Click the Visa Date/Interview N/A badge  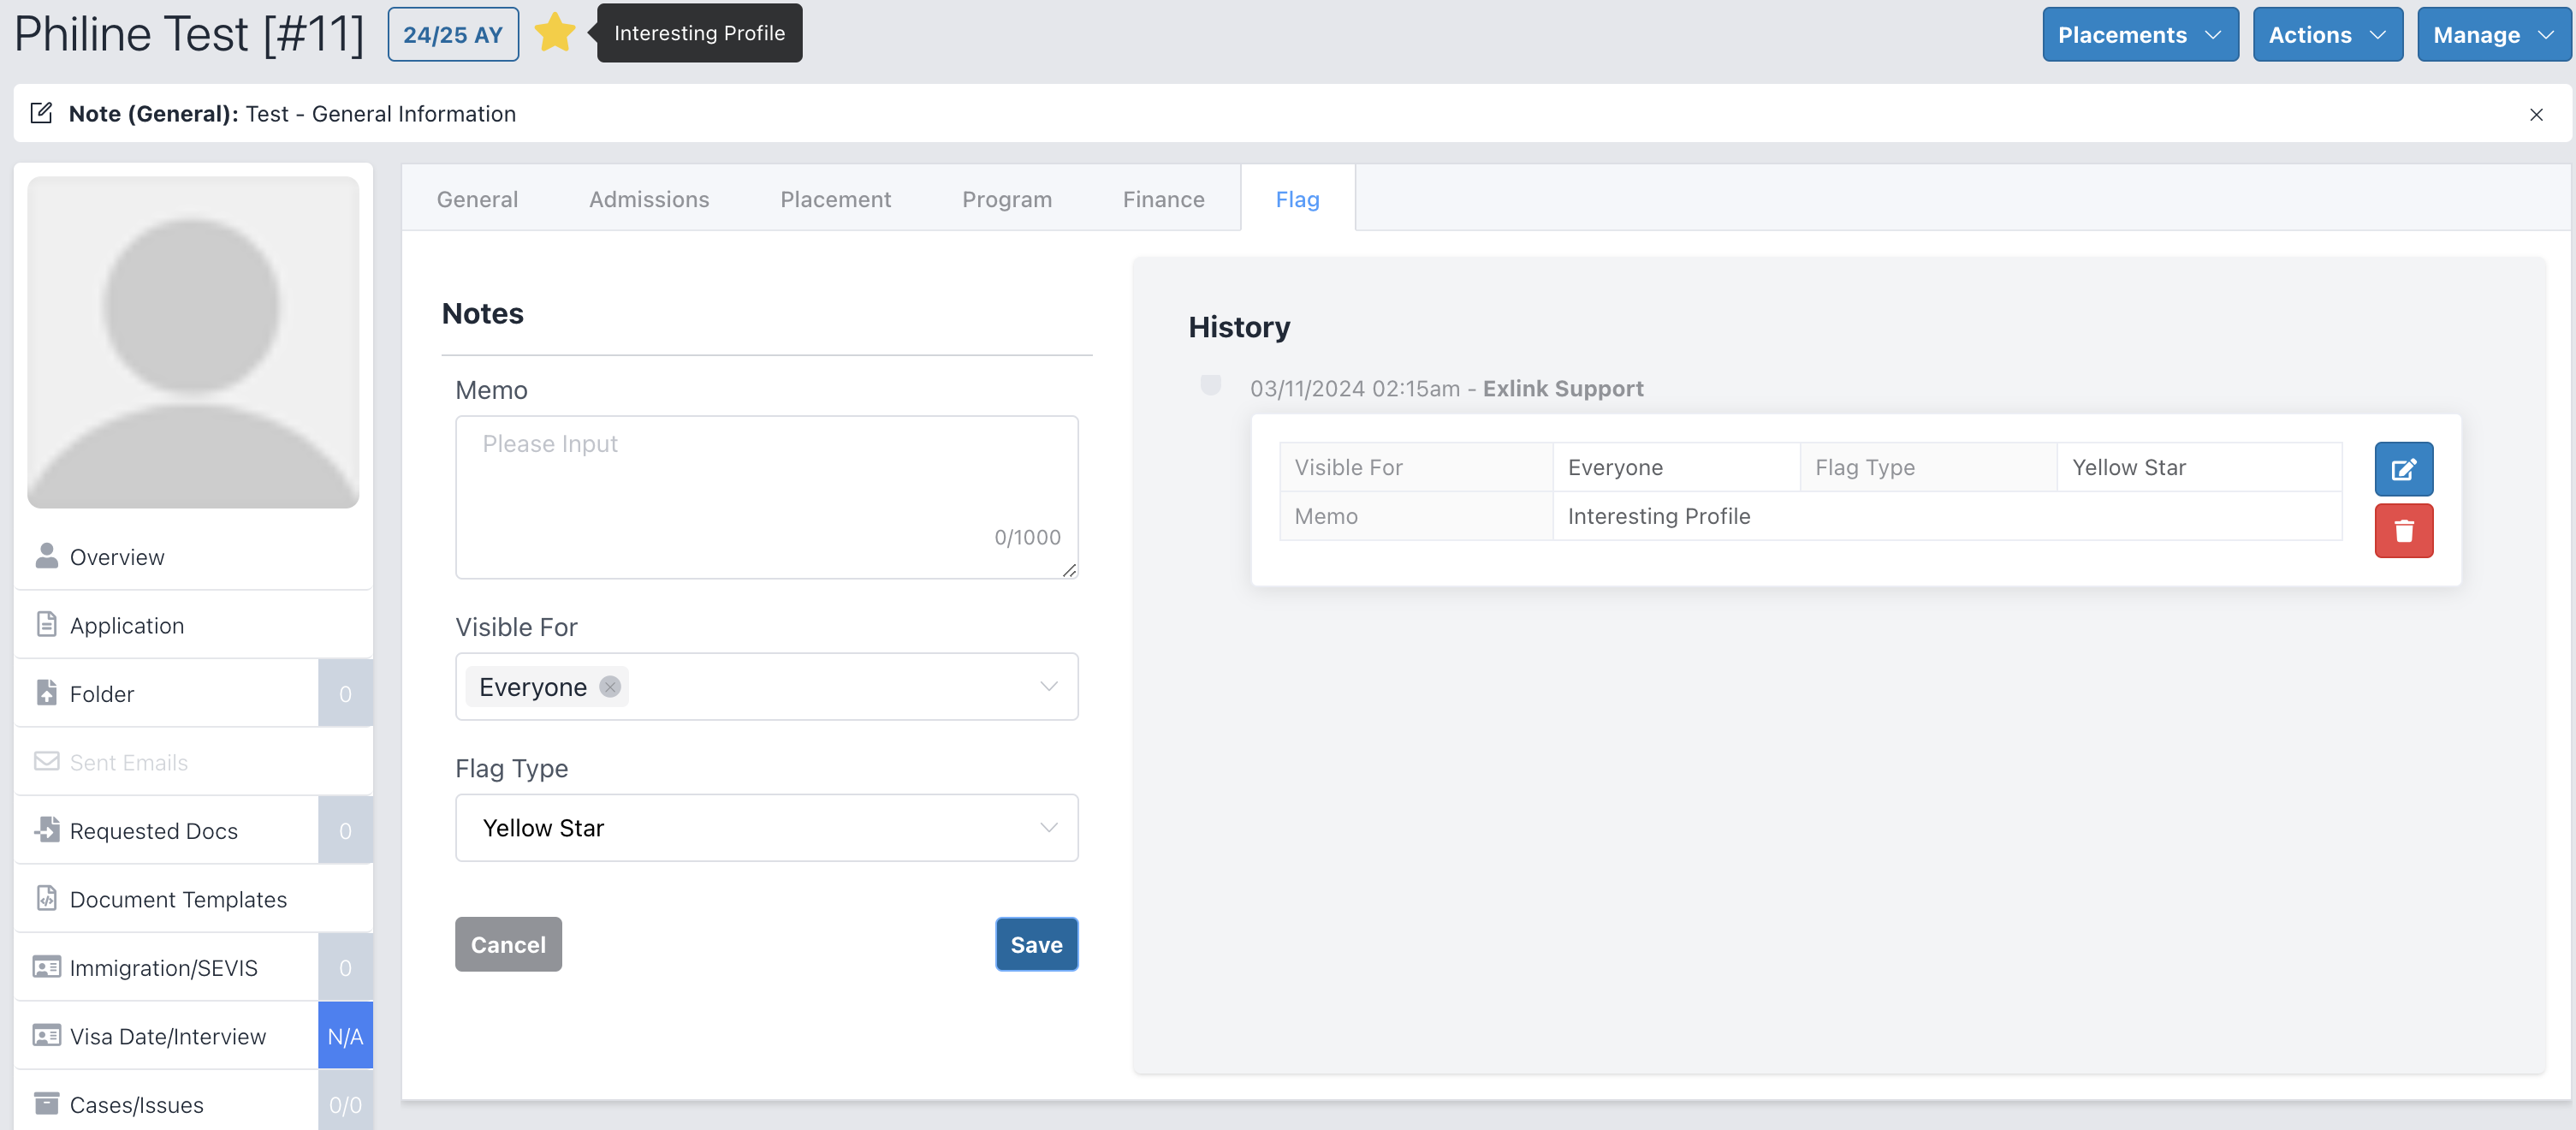[345, 1035]
